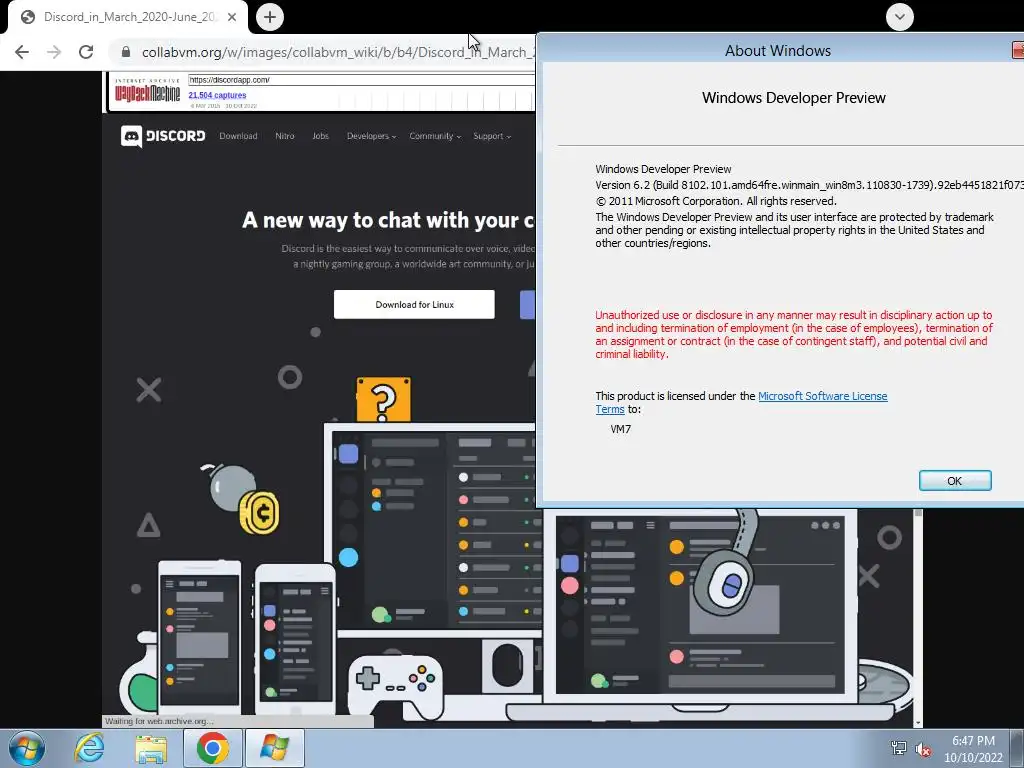Click the red unauthorized use warning text
This screenshot has width=1024, height=768.
pos(793,334)
